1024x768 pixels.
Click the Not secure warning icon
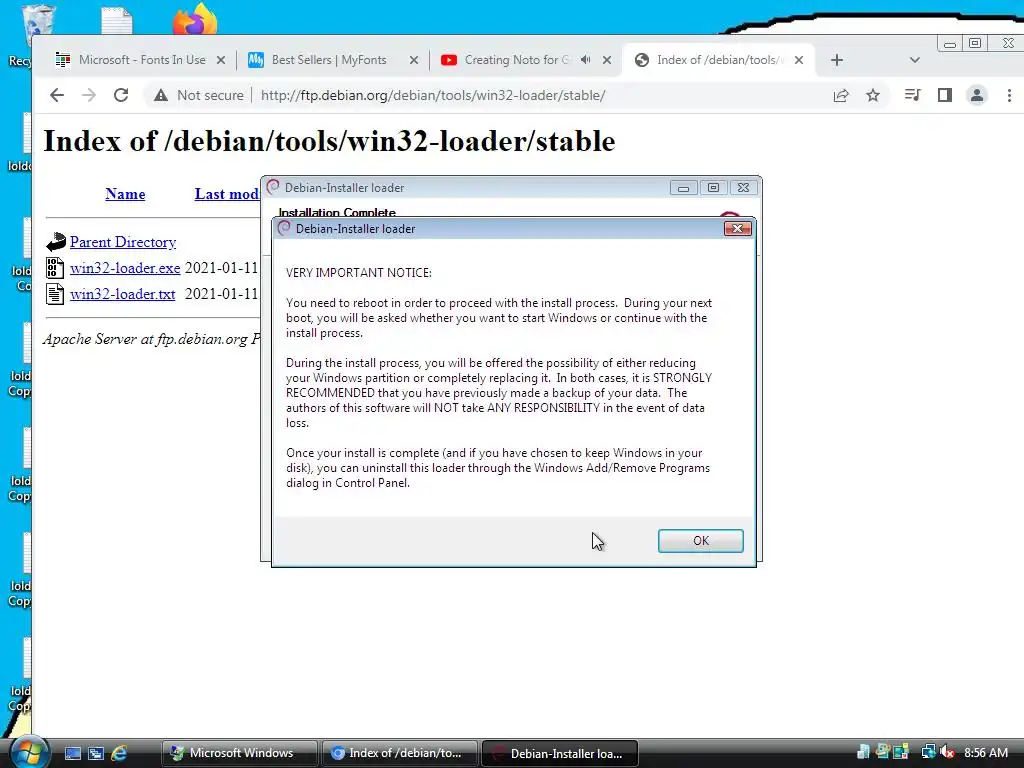click(161, 95)
